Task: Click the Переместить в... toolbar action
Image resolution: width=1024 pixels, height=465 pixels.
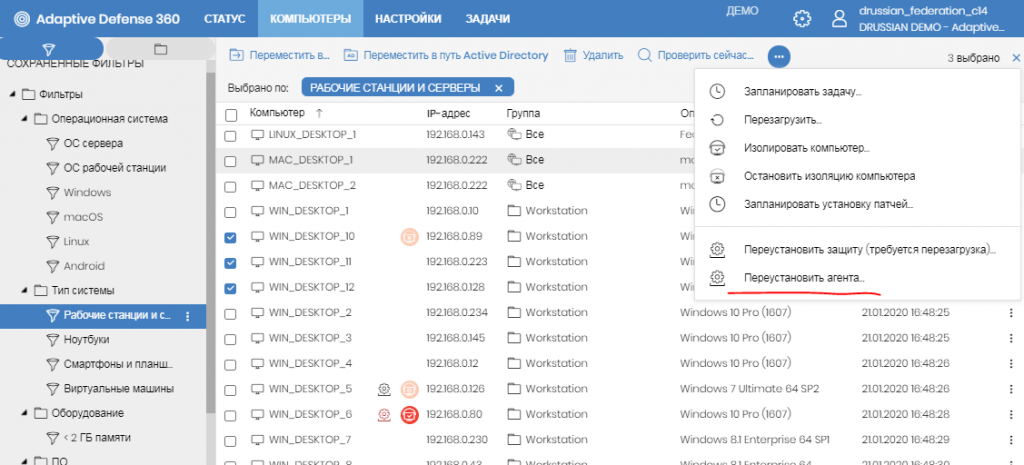Action: pyautogui.click(x=280, y=56)
